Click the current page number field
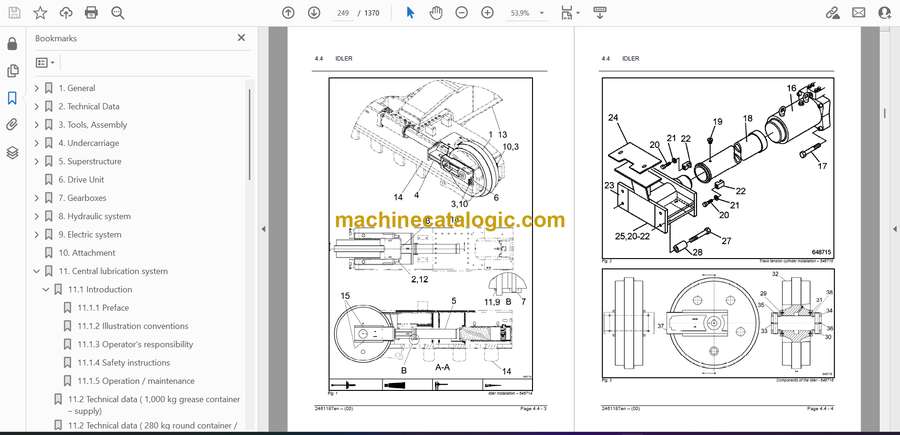900x435 pixels. [344, 13]
